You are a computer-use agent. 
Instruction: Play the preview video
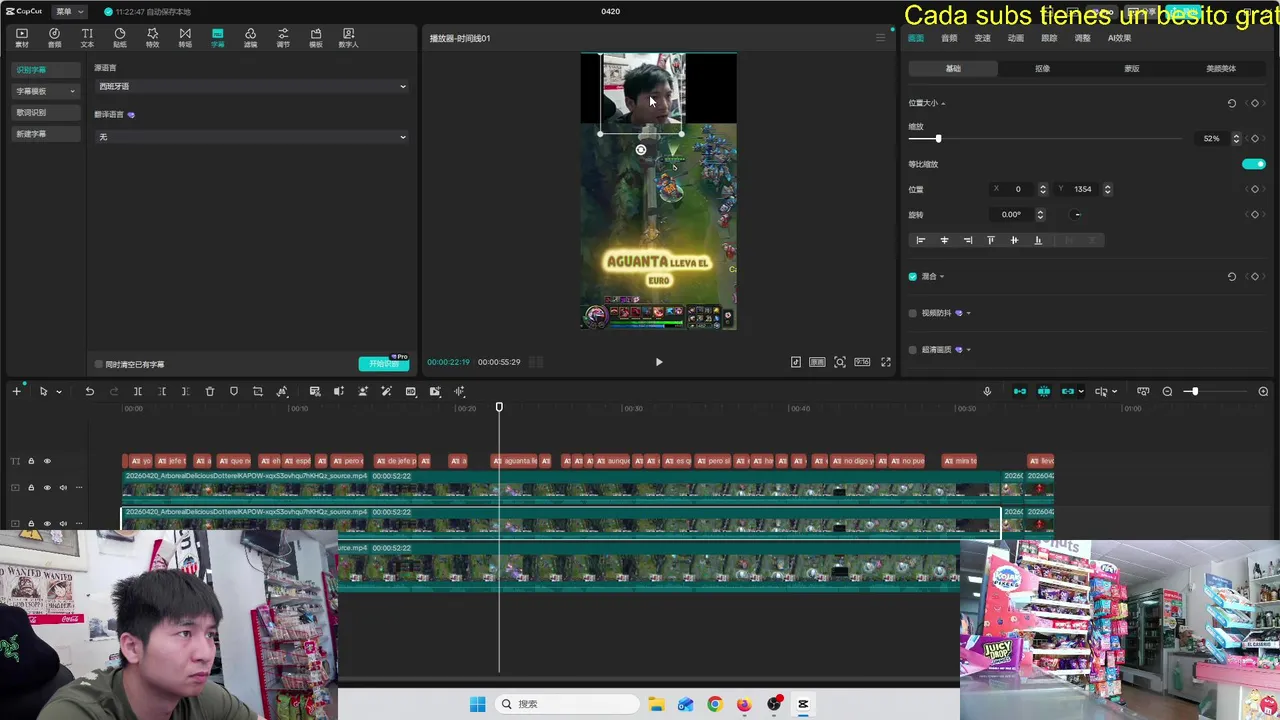coord(658,362)
